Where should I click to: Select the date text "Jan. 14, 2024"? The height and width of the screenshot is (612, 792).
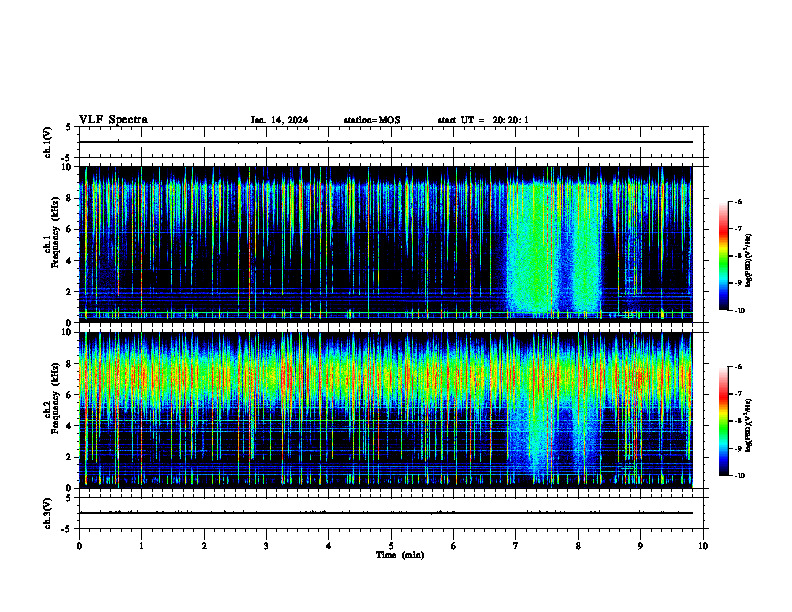pyautogui.click(x=279, y=120)
